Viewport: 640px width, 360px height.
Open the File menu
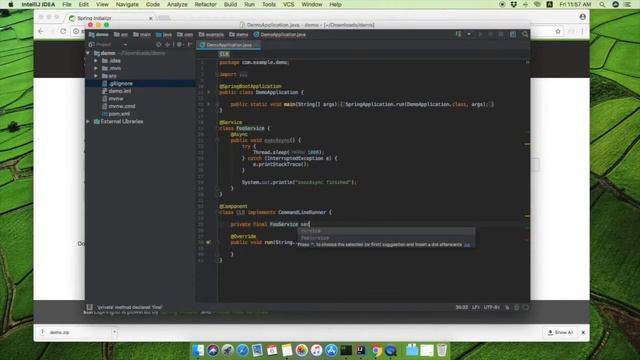point(67,4)
